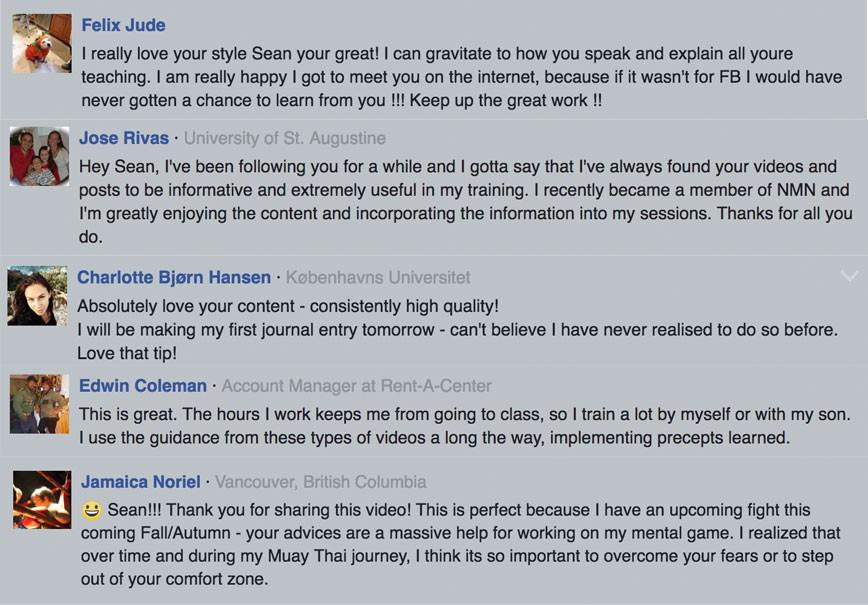The height and width of the screenshot is (605, 868).
Task: Click the smiley emoji in Jamaica's comment
Action: pyautogui.click(x=91, y=510)
